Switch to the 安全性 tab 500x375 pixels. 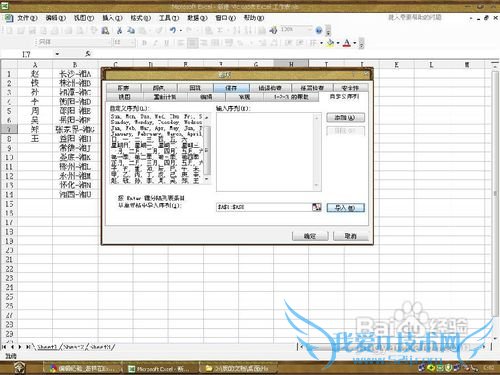350,88
